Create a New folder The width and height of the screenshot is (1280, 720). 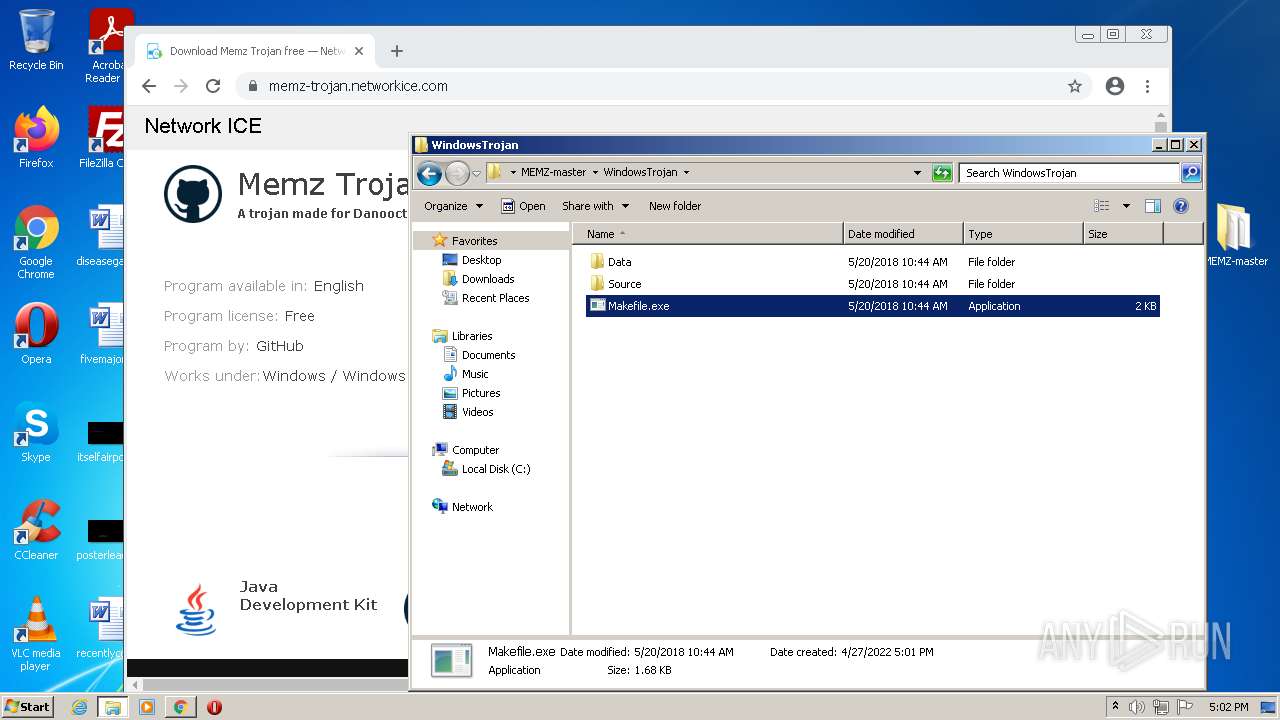(x=675, y=206)
